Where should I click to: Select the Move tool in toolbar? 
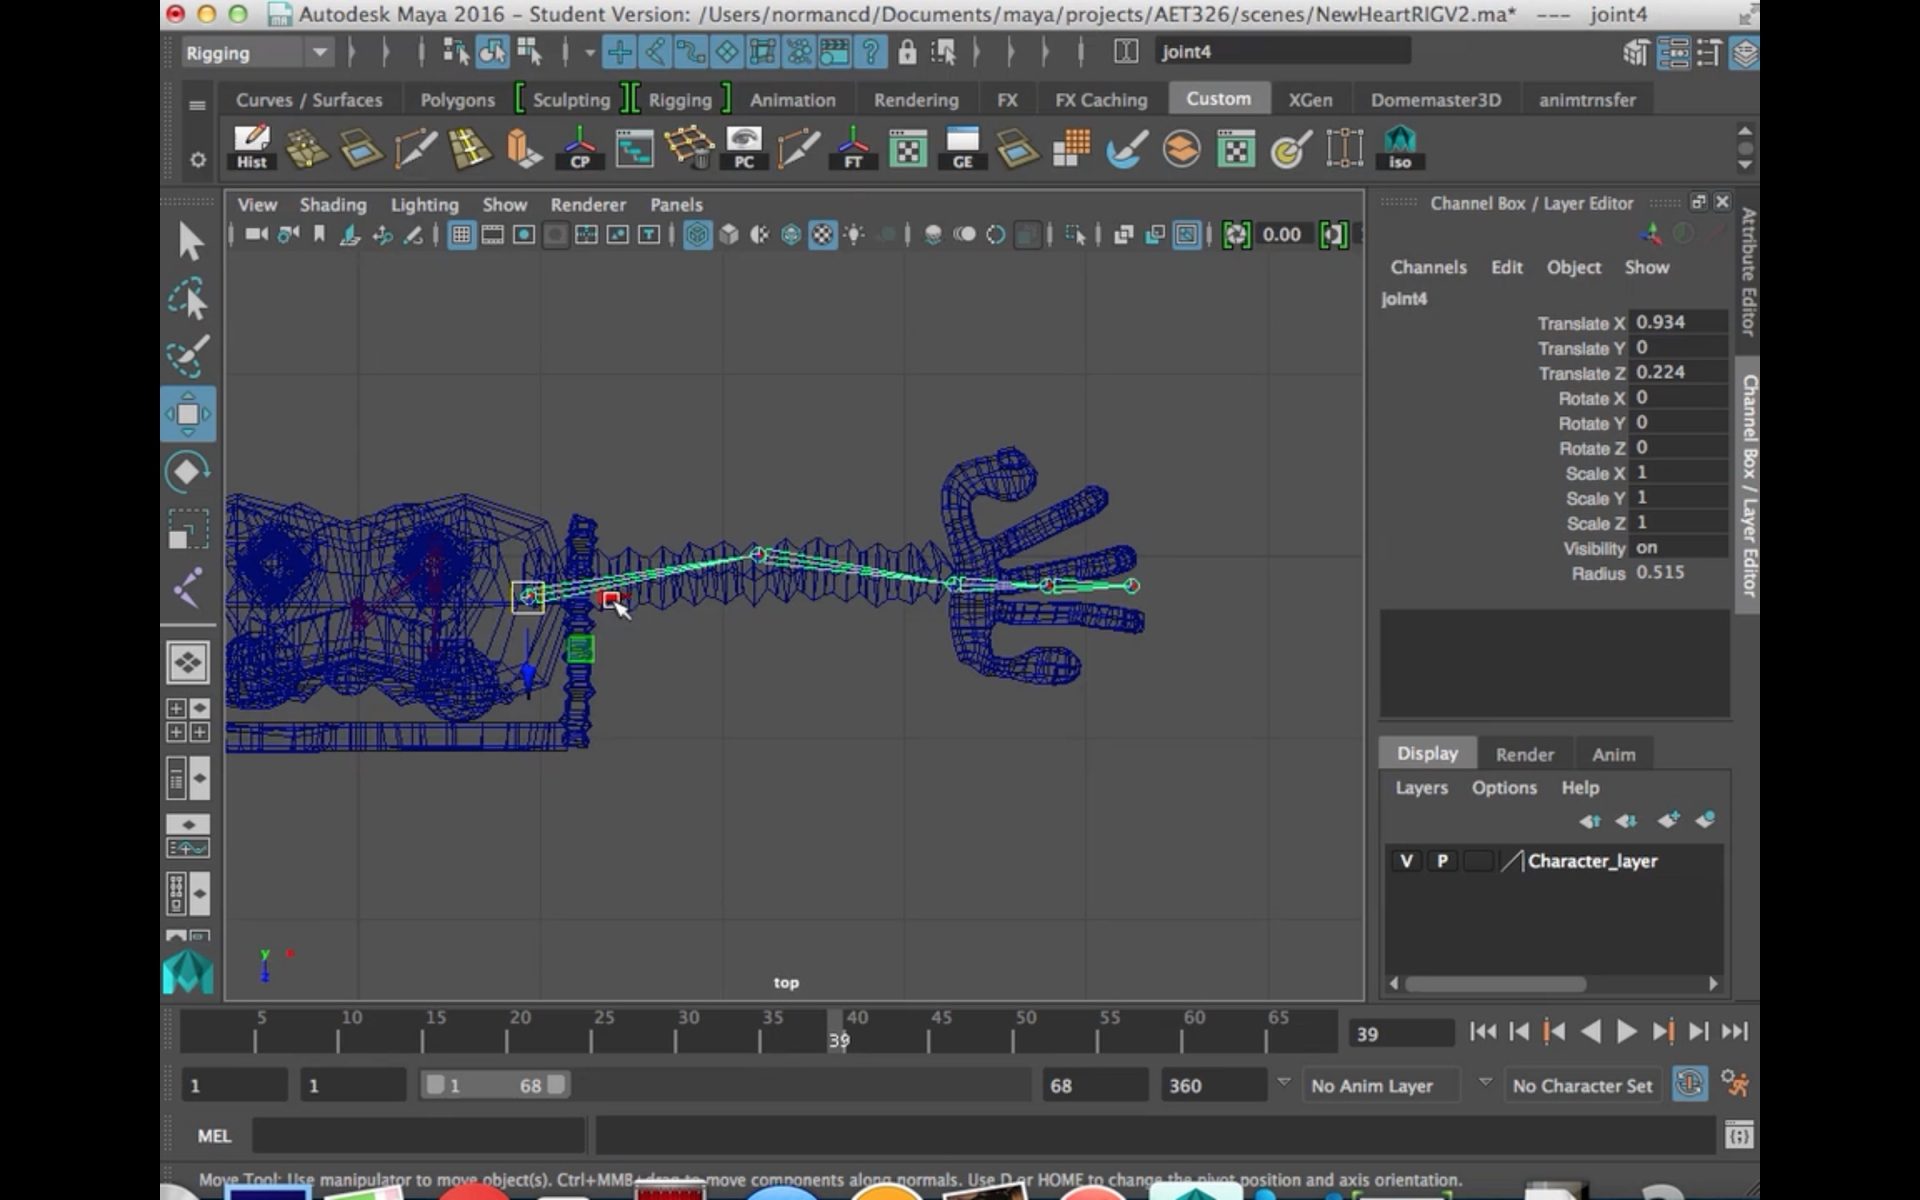click(x=189, y=412)
